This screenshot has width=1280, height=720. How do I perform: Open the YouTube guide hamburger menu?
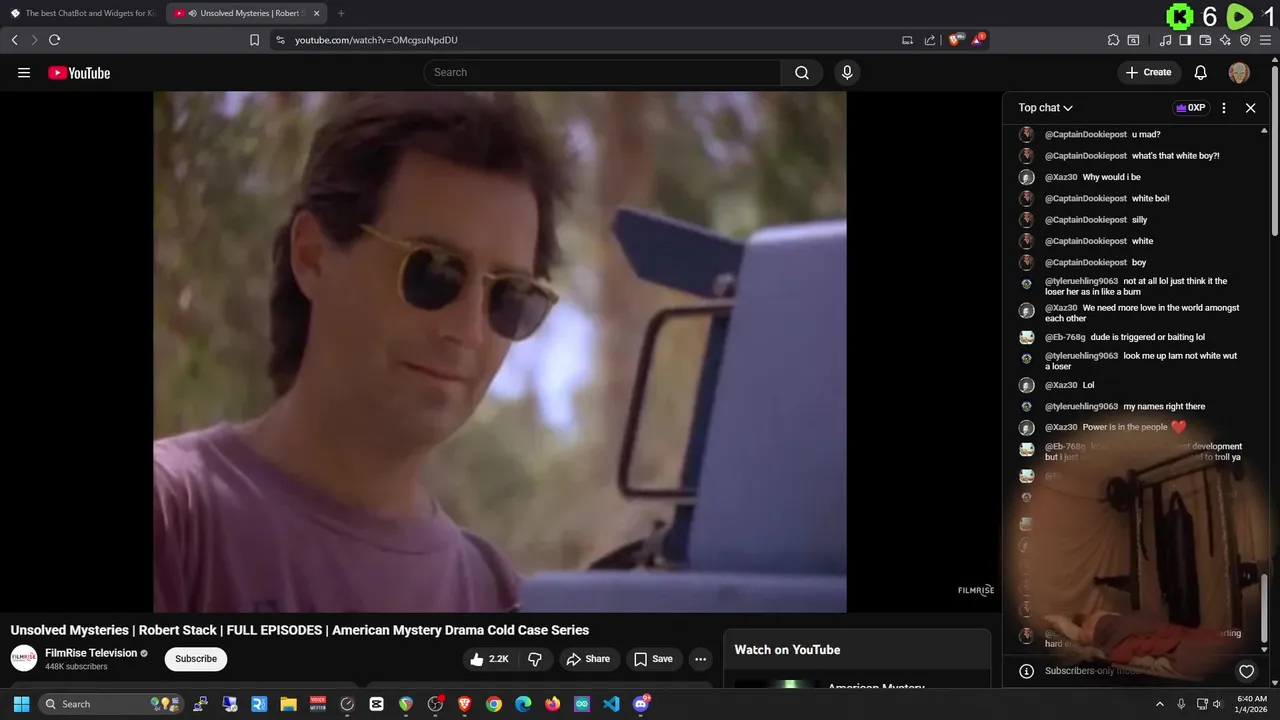click(24, 73)
